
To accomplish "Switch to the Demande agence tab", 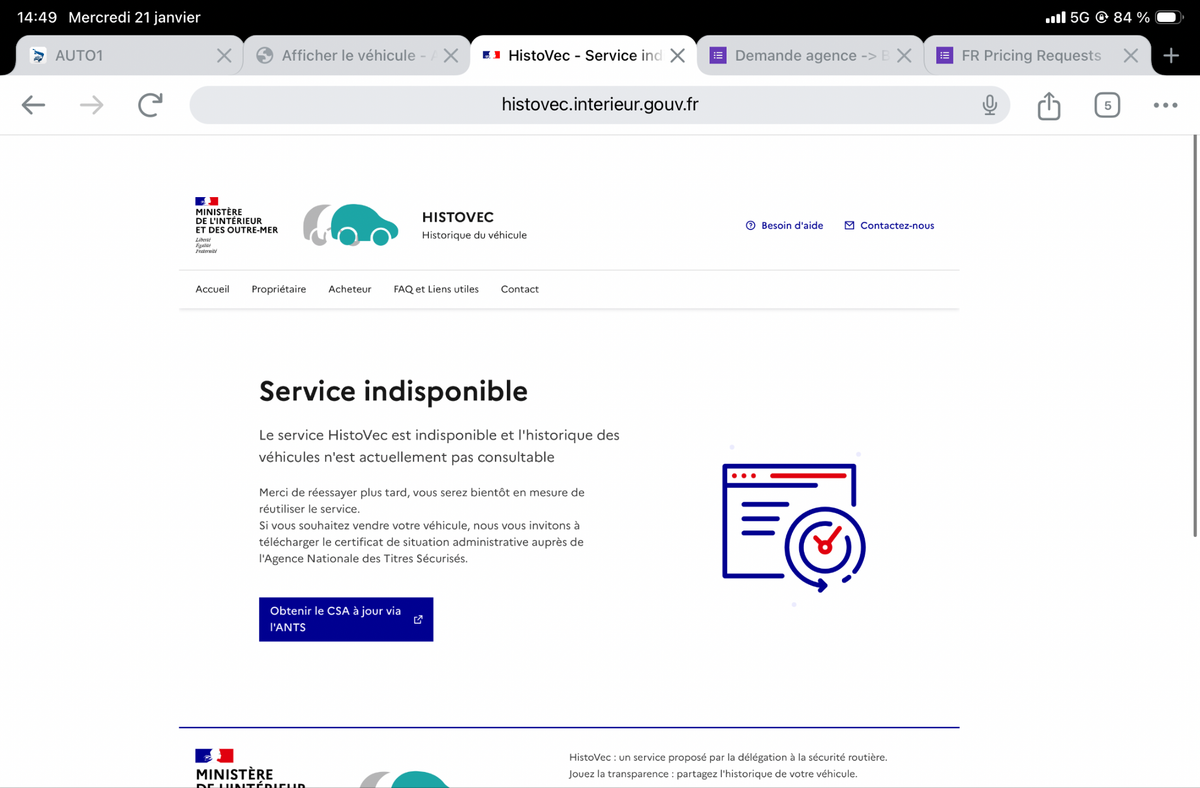I will pyautogui.click(x=800, y=56).
